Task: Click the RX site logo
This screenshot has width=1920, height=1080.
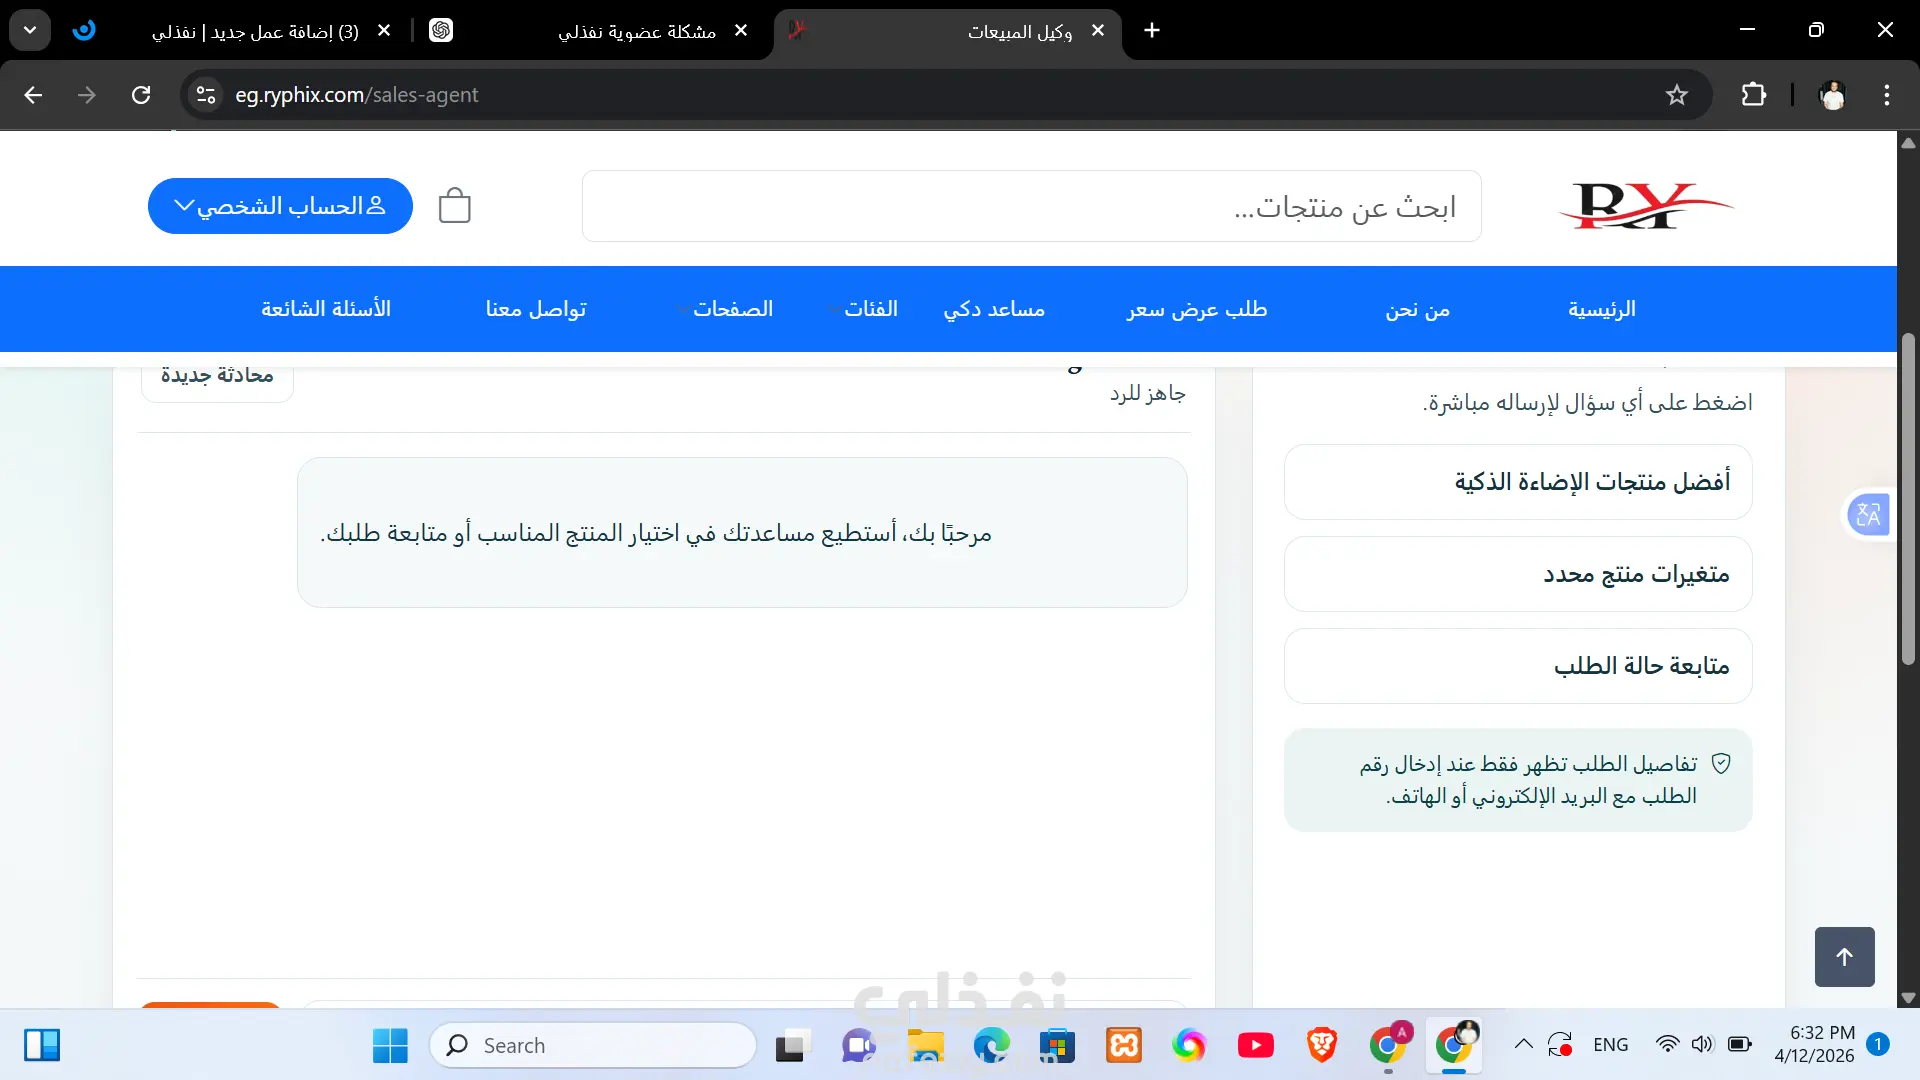Action: 1645,206
